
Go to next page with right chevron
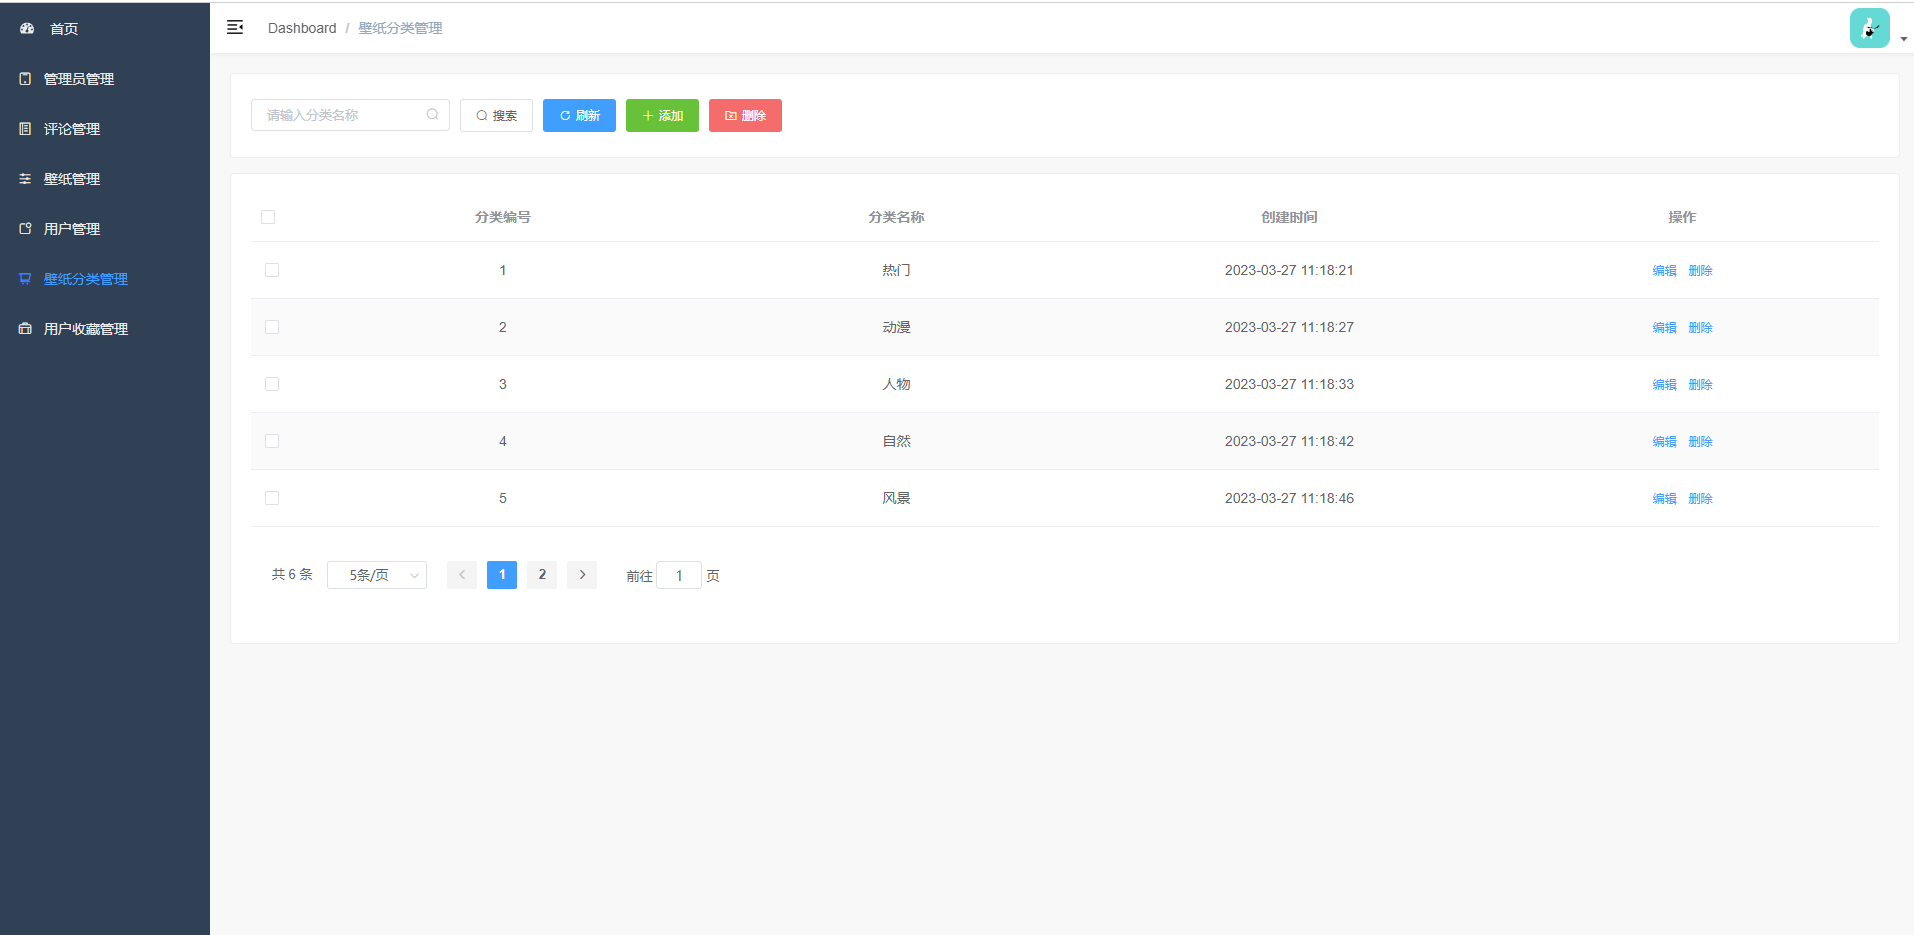tap(582, 575)
